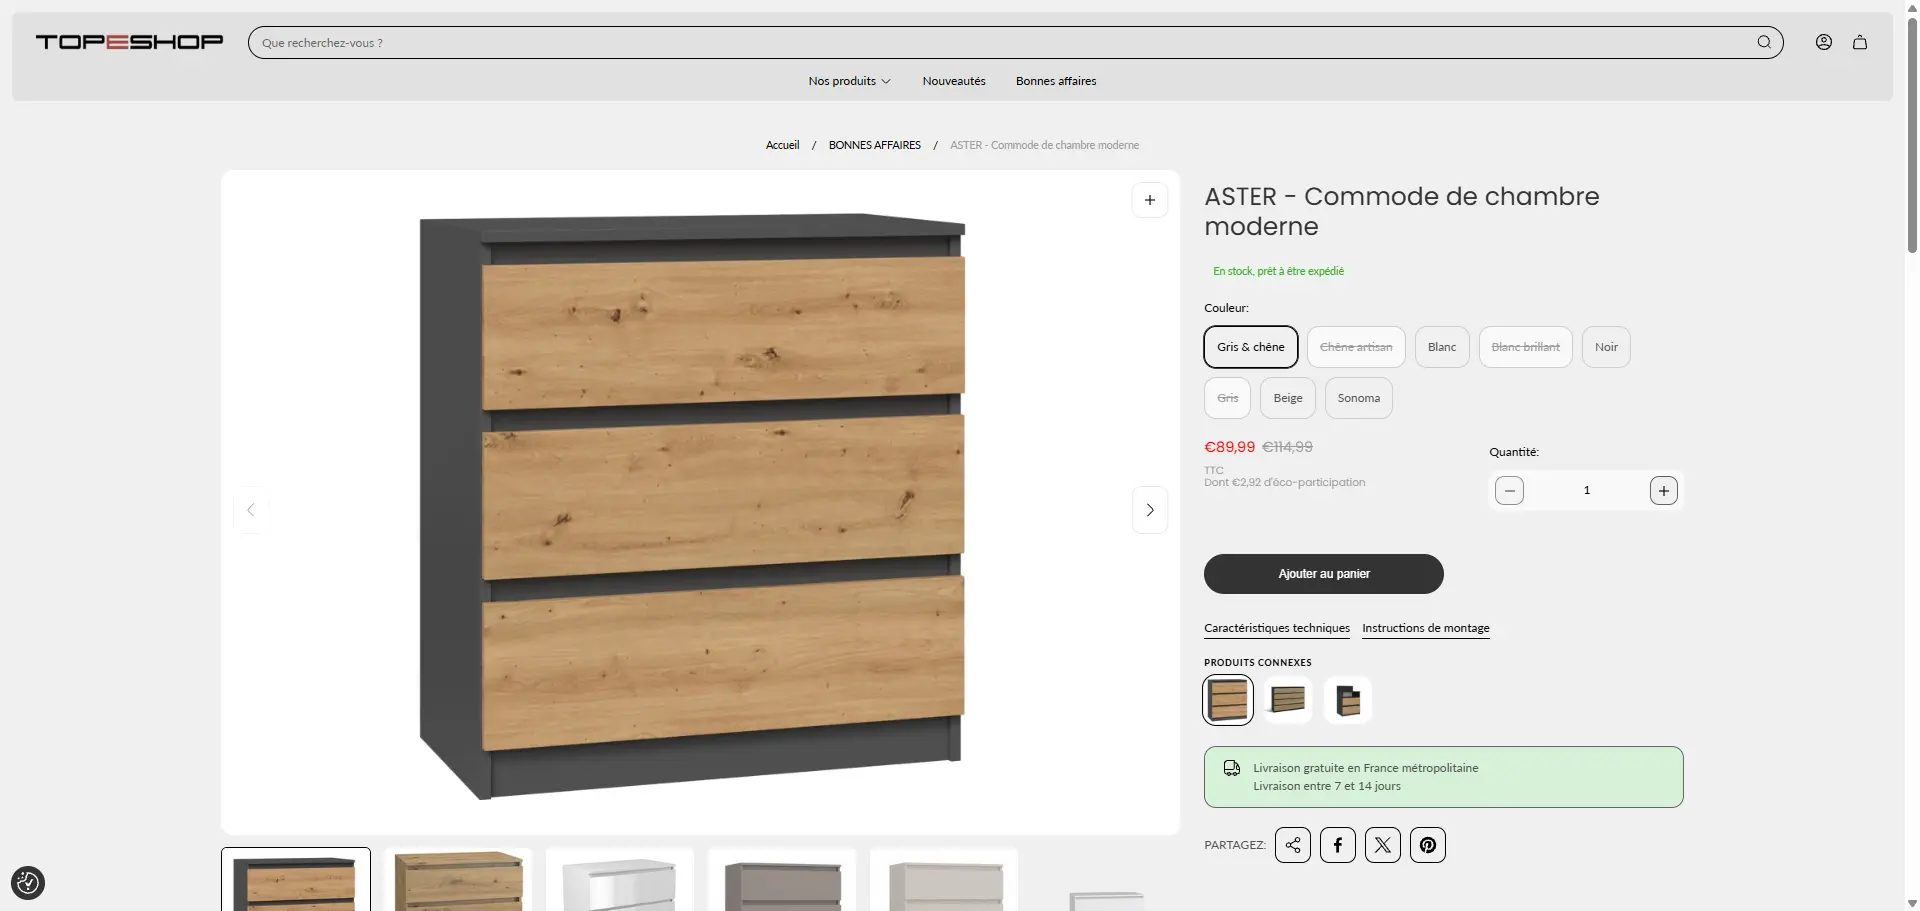This screenshot has height=911, width=1920.
Task: Click the search magnifier icon
Action: click(1764, 42)
